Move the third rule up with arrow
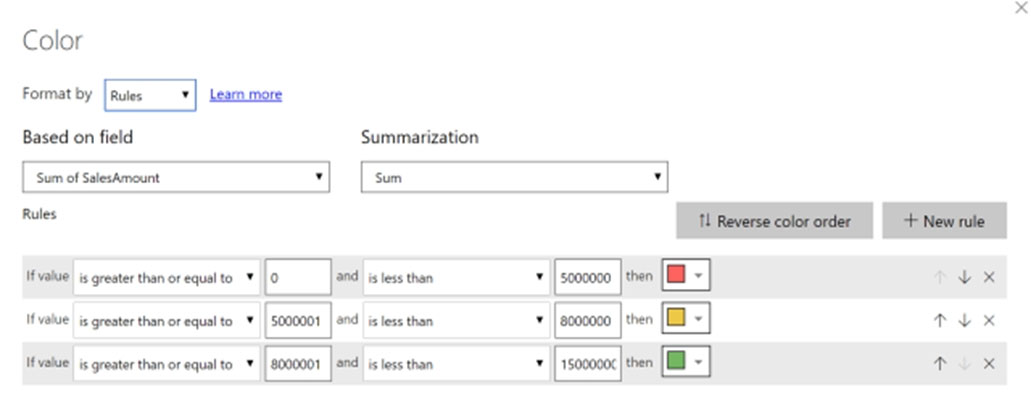 tap(939, 364)
